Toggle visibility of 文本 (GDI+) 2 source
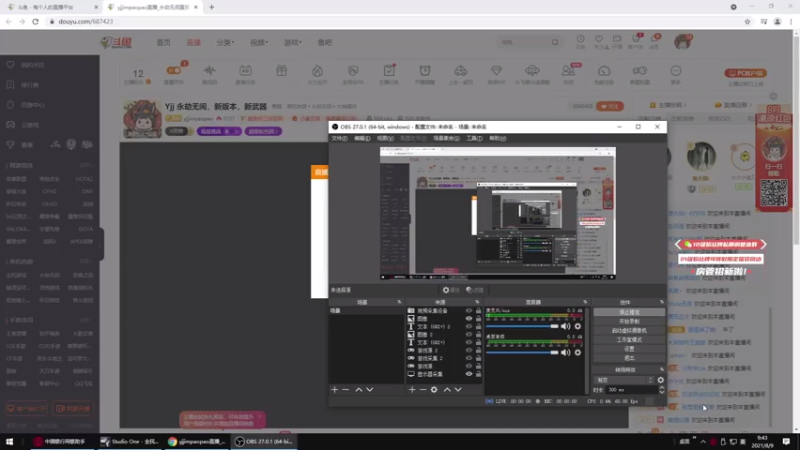Image resolution: width=800 pixels, height=450 pixels. pos(469,327)
